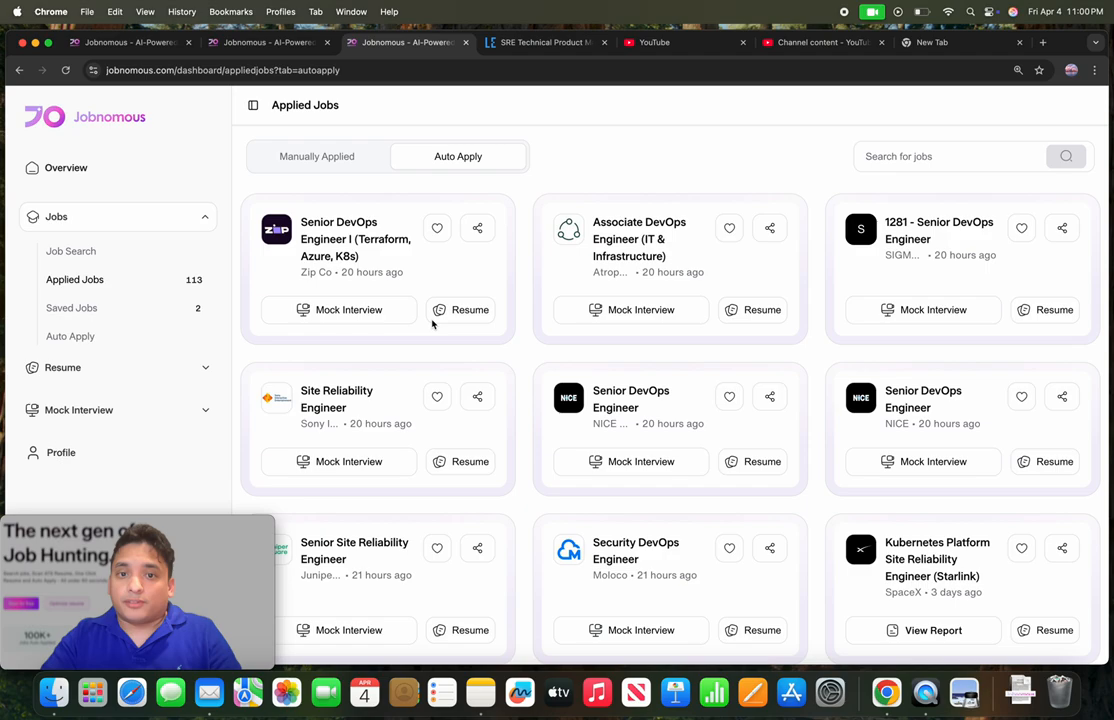Click the Jobnomous logo

pos(85,117)
